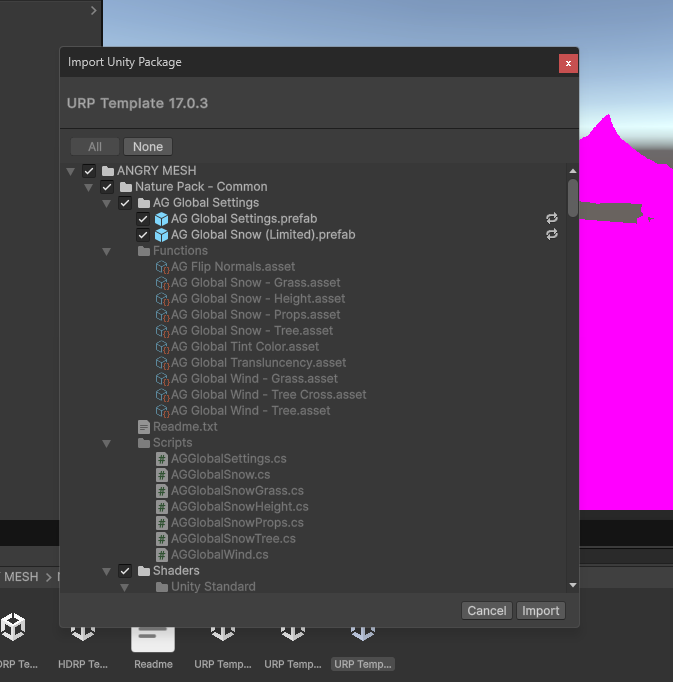Click the Nature Pack - Common folder icon
This screenshot has width=673, height=682.
(126, 187)
